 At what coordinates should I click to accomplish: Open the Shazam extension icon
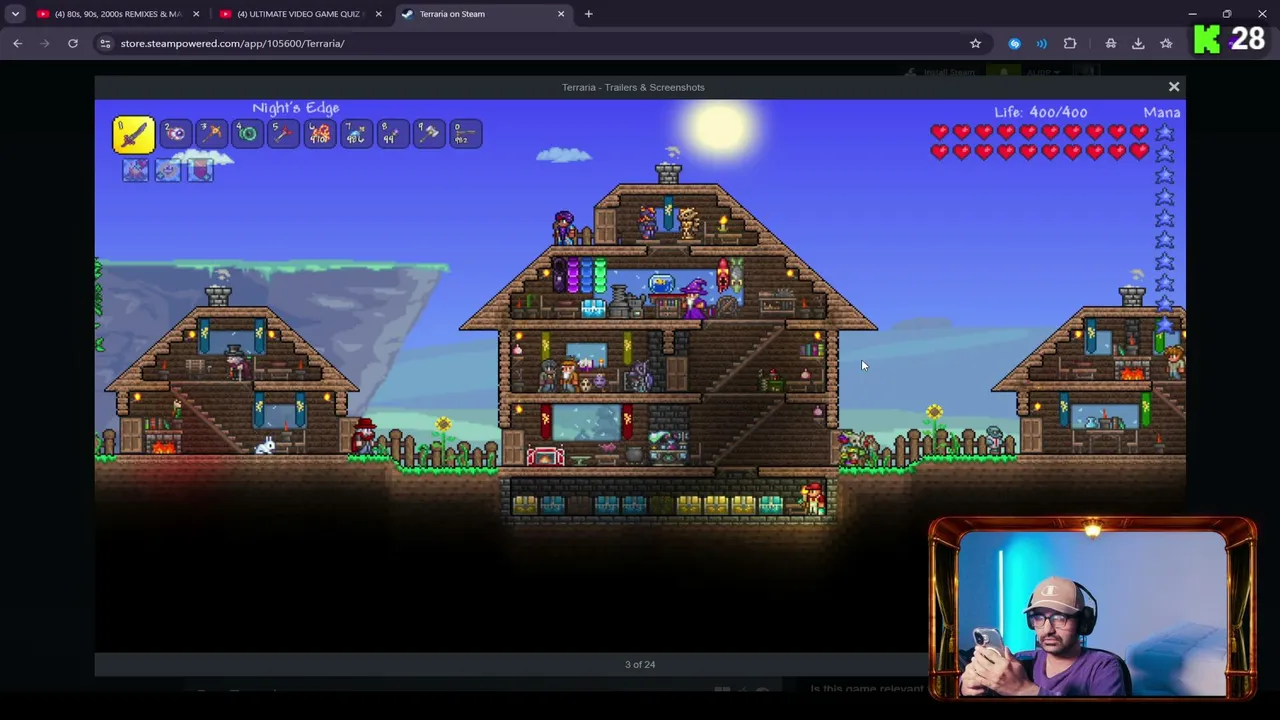pos(1014,43)
